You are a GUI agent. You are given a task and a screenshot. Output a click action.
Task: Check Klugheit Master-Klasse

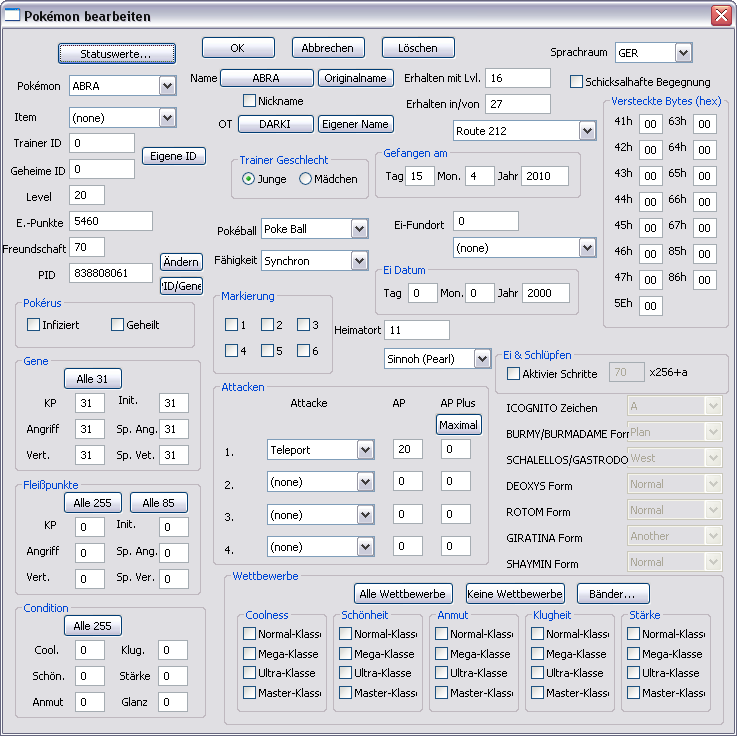click(537, 692)
